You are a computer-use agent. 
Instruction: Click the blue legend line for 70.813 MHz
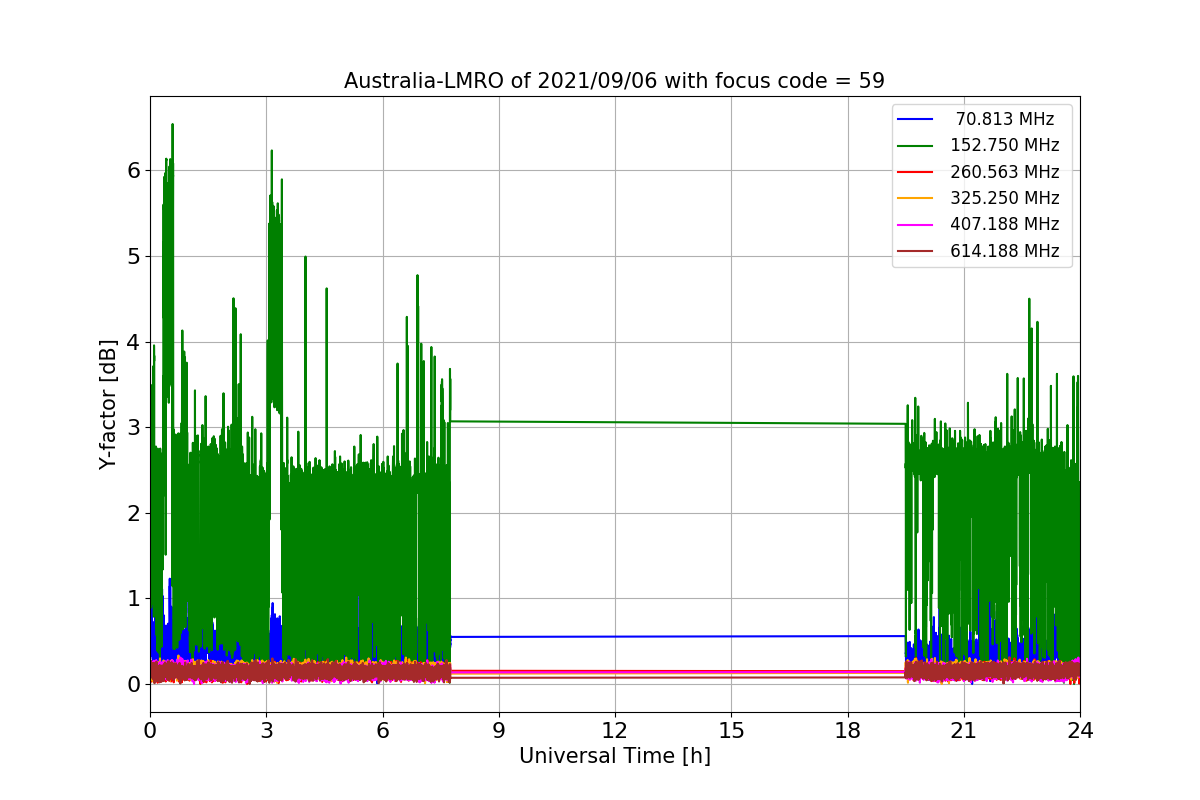click(915, 119)
